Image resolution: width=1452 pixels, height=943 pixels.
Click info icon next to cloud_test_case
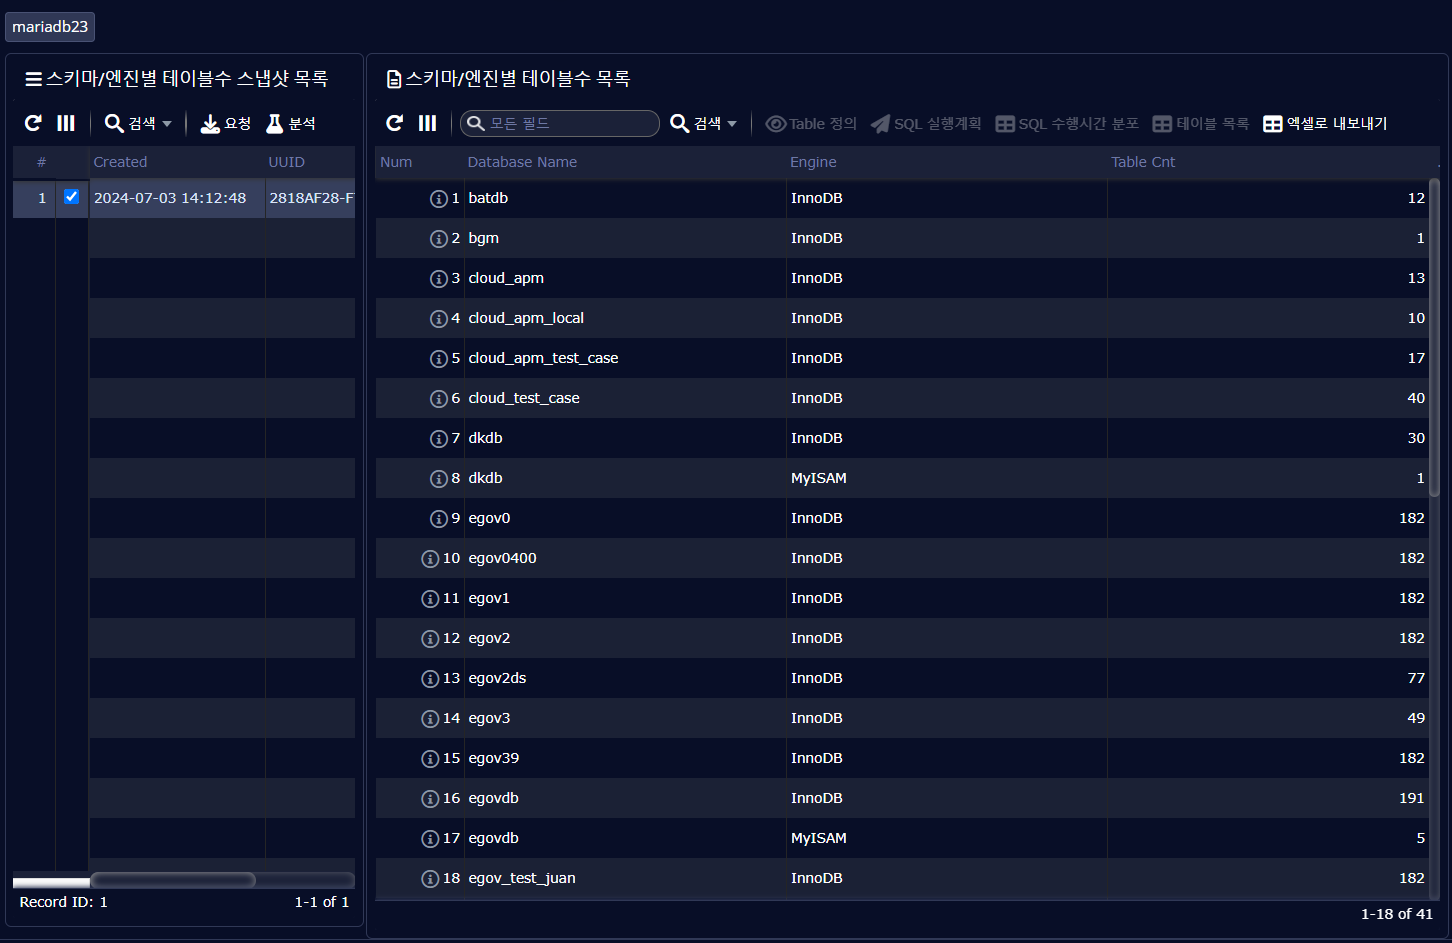[x=438, y=398]
